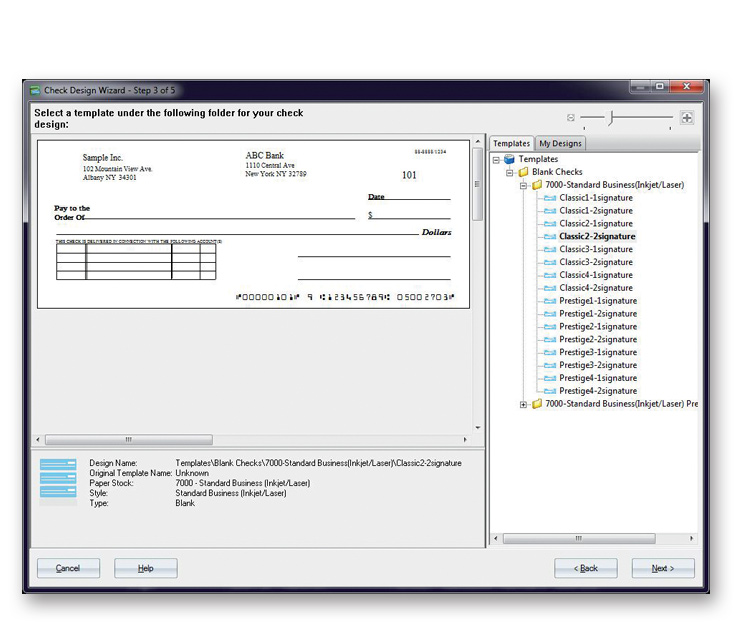Expand the second 7000-Standard Business folder

523,404
